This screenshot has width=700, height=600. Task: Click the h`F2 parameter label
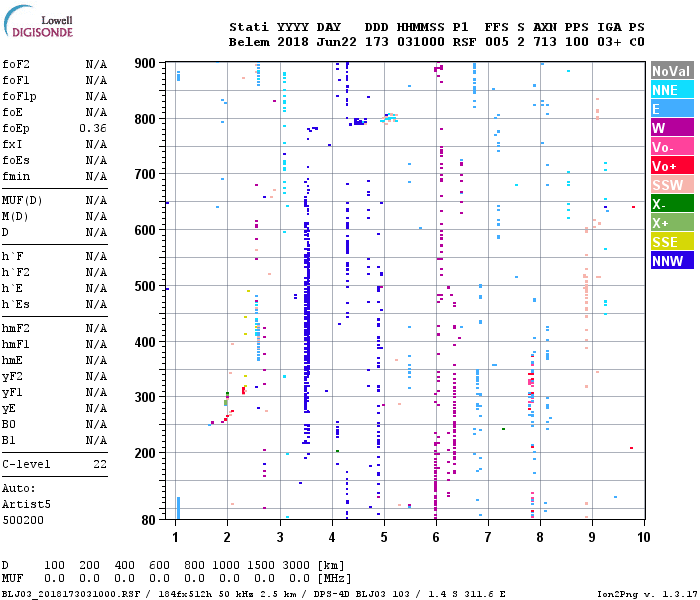click(16, 272)
